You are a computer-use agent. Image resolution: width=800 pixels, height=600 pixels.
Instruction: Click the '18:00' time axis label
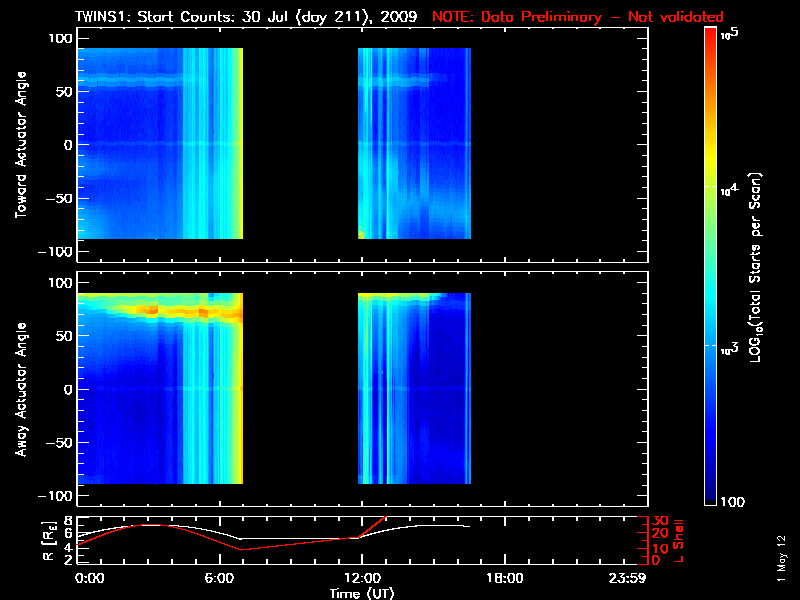tap(505, 578)
